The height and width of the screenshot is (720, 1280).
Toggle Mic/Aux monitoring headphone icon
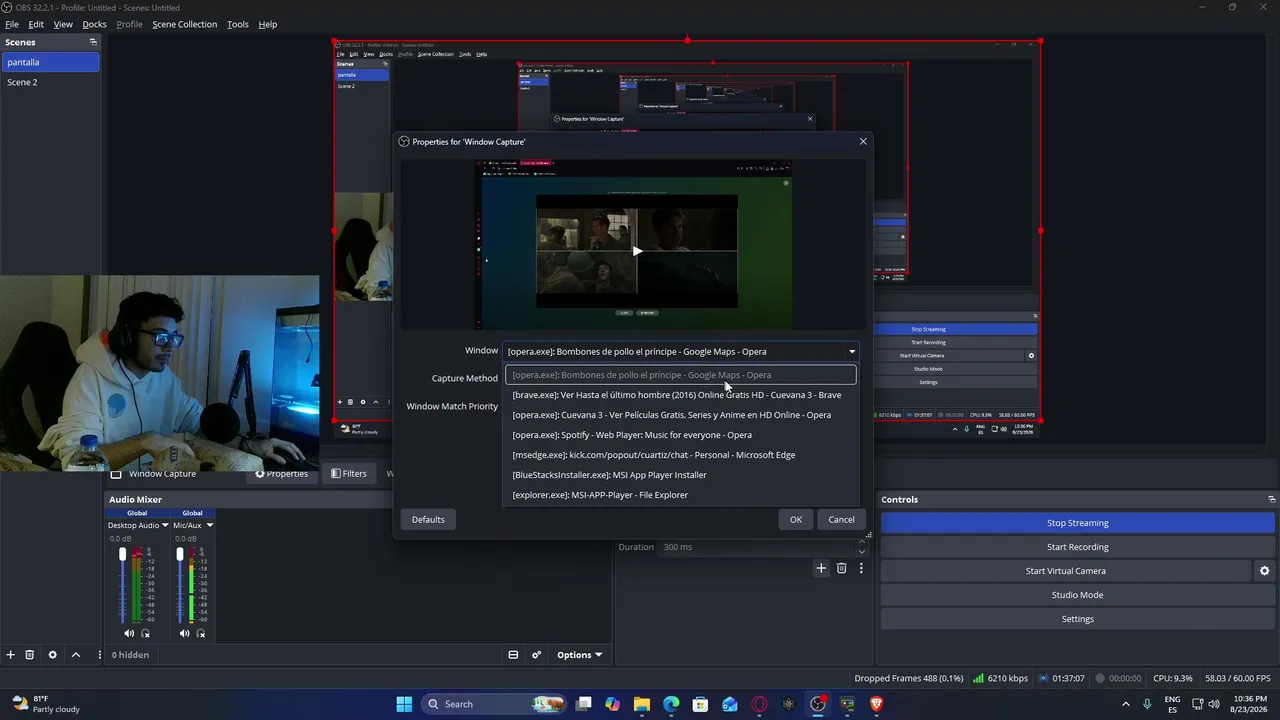point(201,633)
